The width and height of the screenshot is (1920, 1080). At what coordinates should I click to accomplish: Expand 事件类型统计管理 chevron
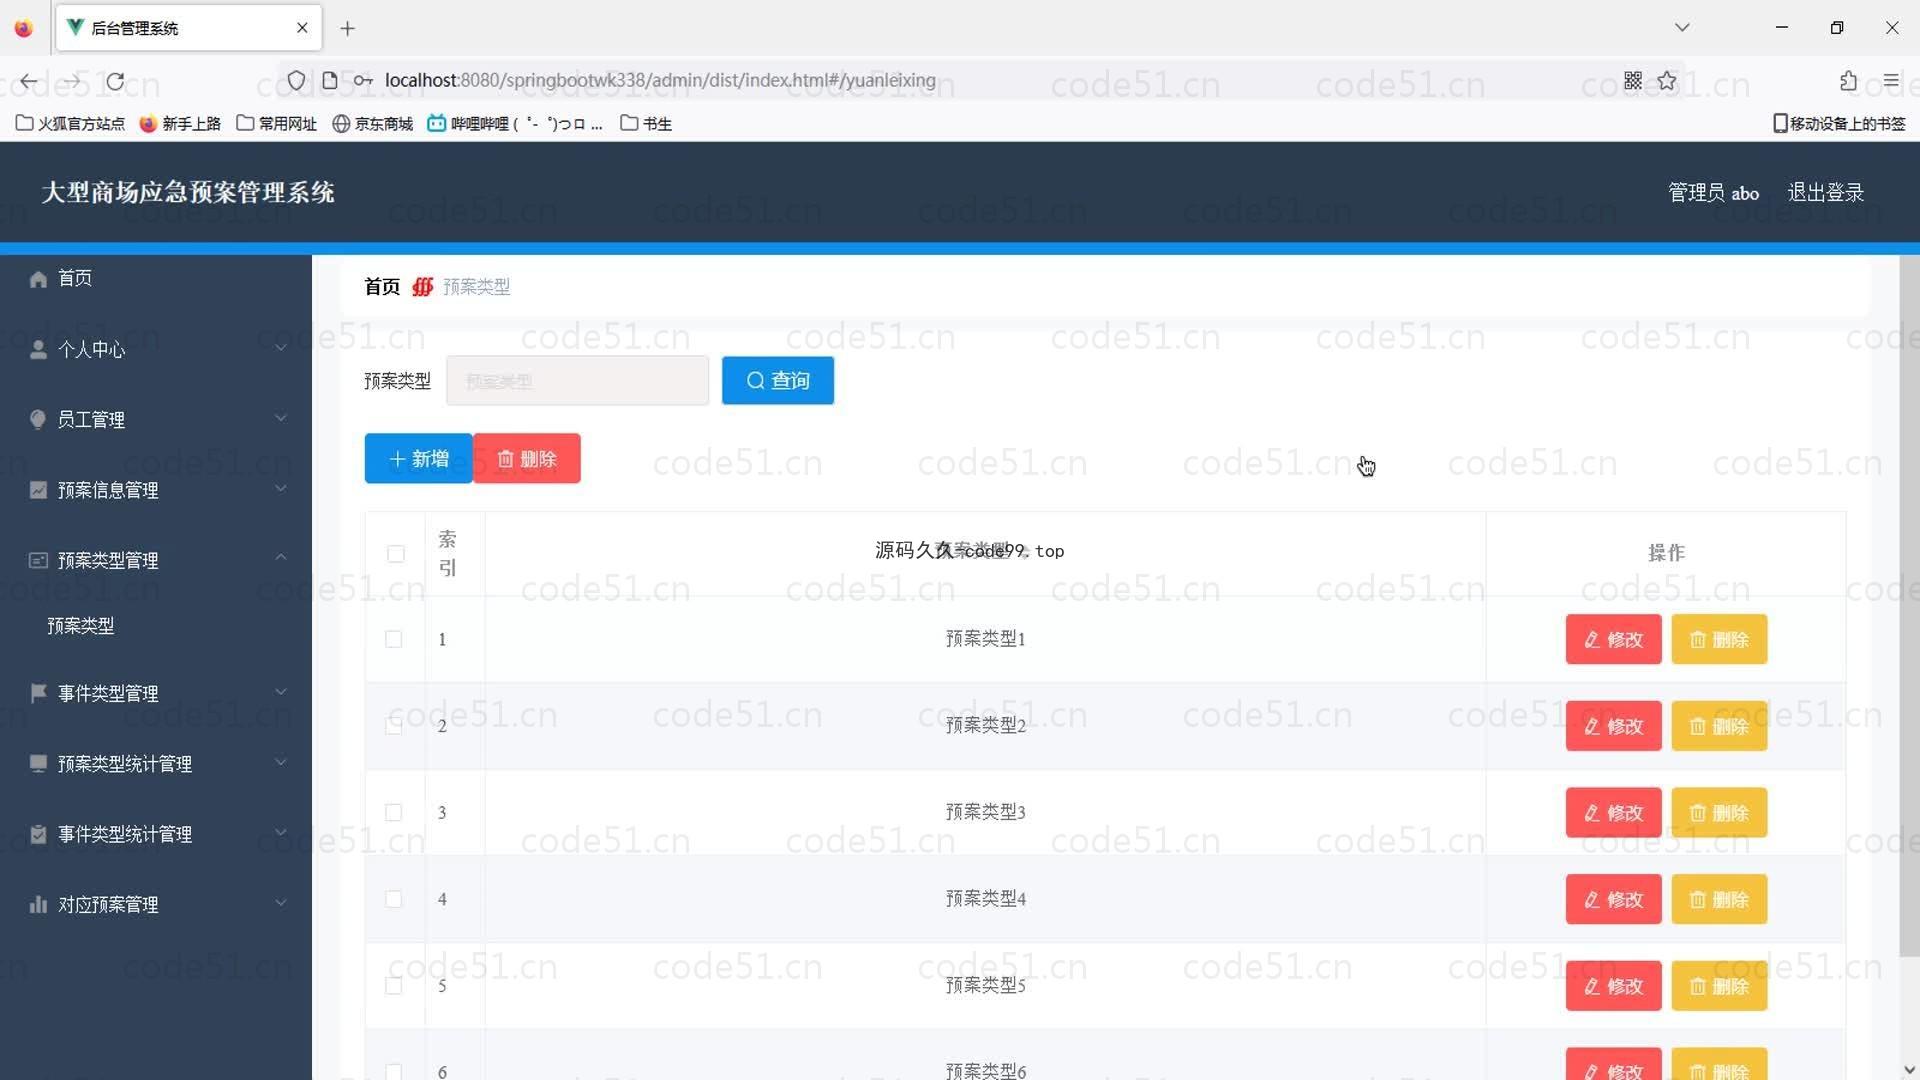pos(281,832)
